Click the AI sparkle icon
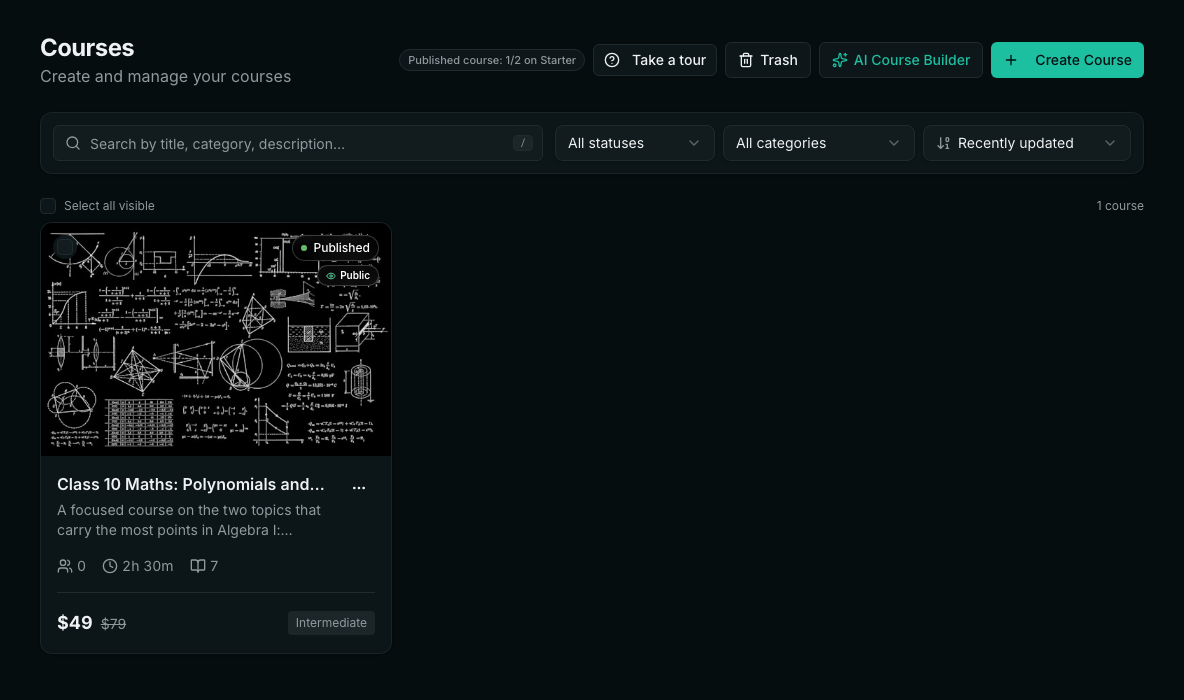Viewport: 1184px width, 700px height. pos(839,60)
